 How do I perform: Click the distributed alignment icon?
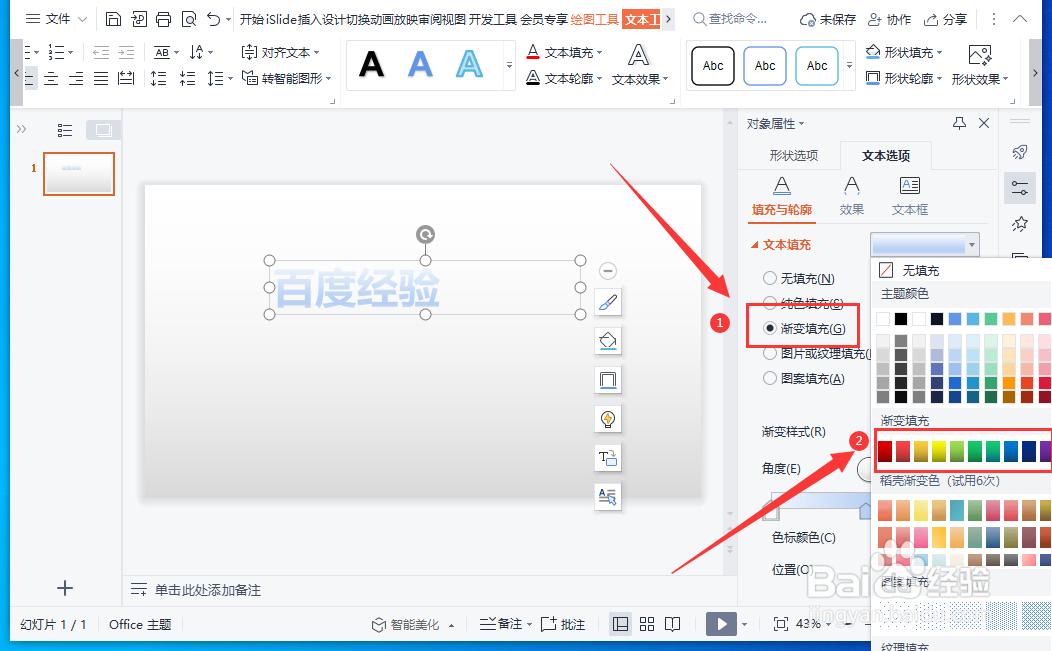(126, 79)
